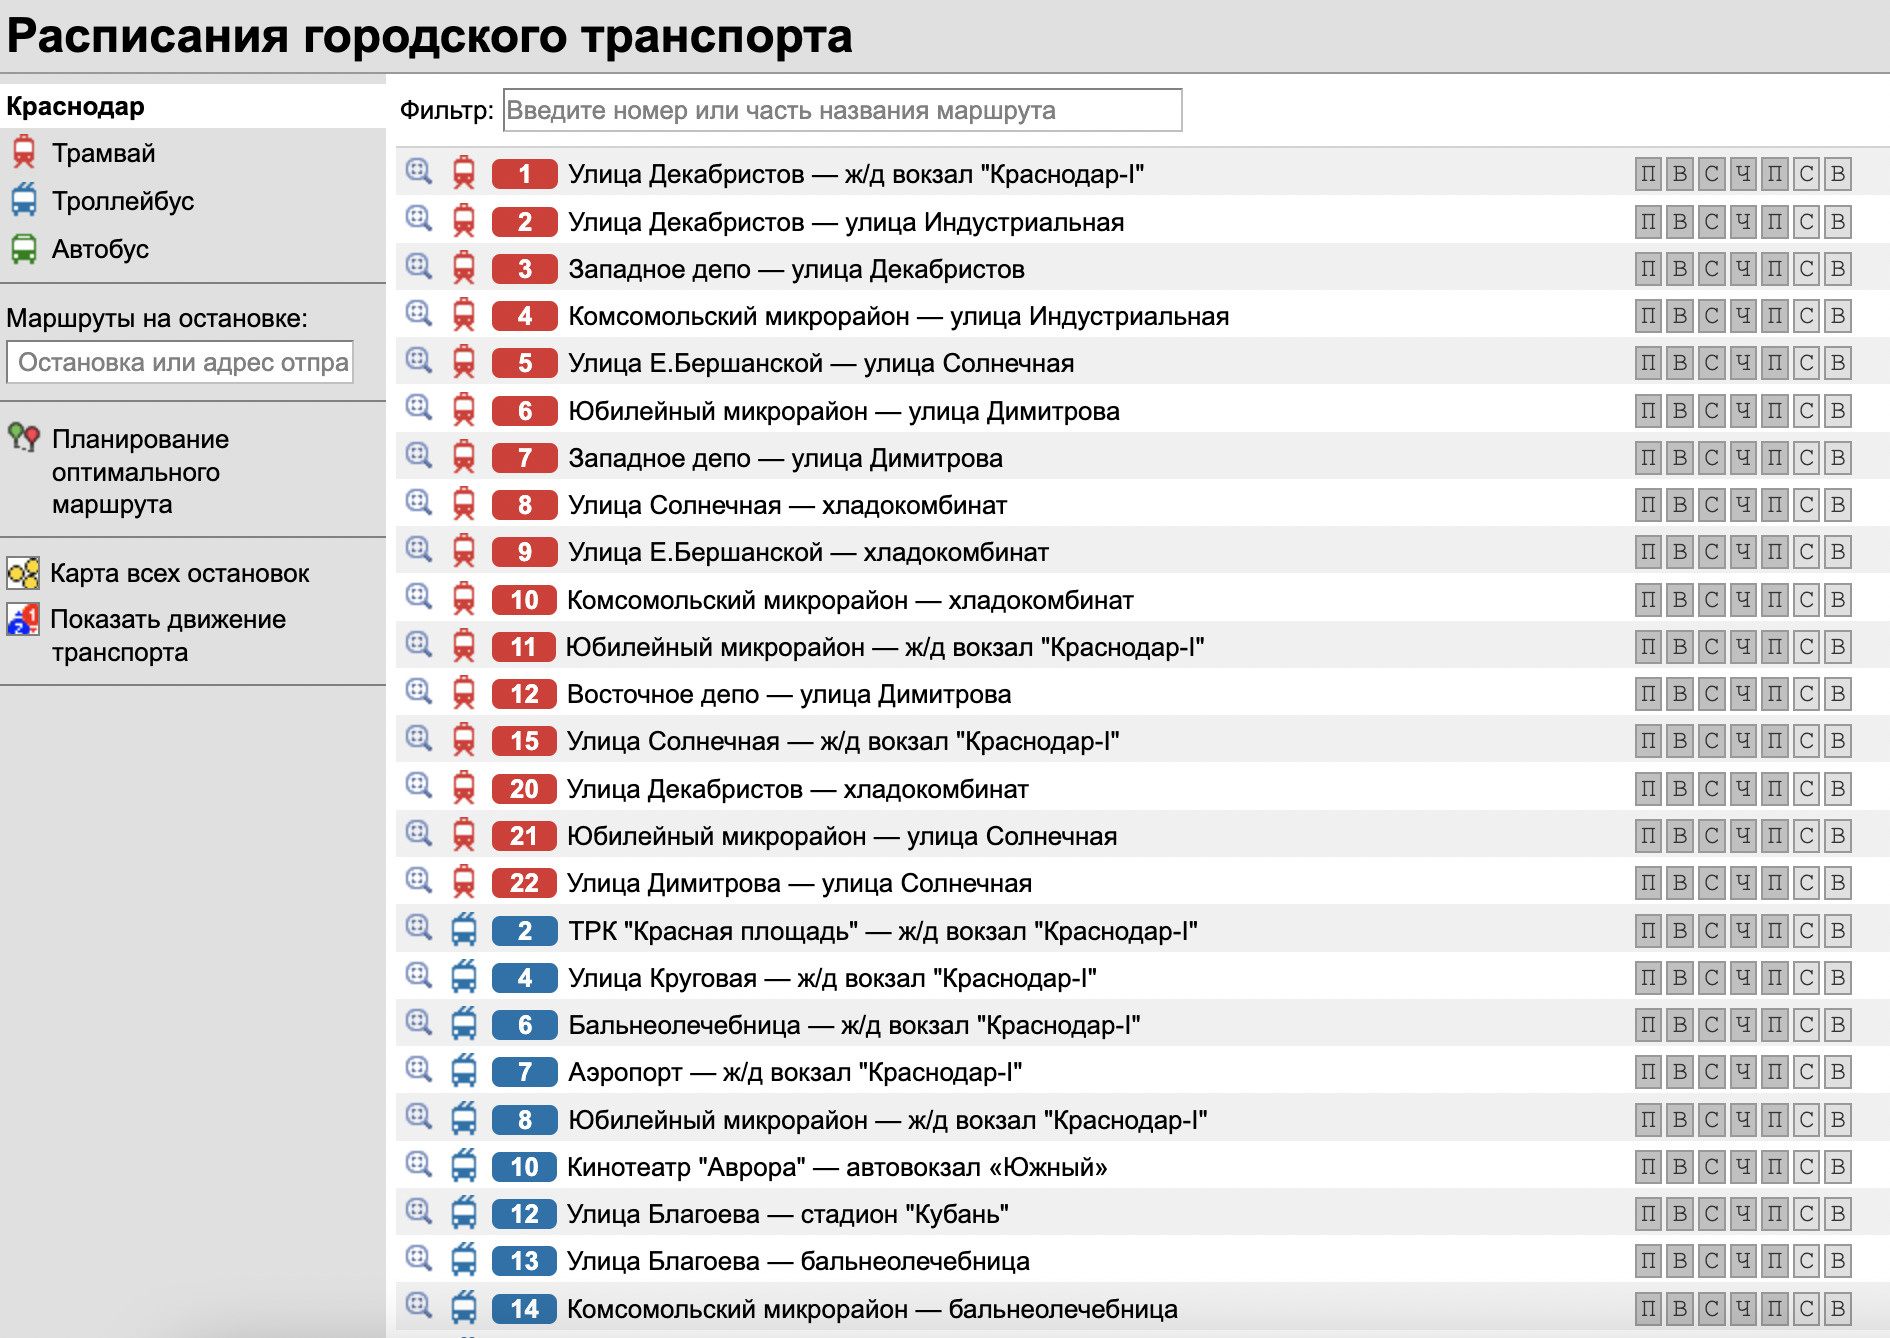Click the route planning pins icon
Viewport: 1890px width, 1338px height.
tap(24, 438)
